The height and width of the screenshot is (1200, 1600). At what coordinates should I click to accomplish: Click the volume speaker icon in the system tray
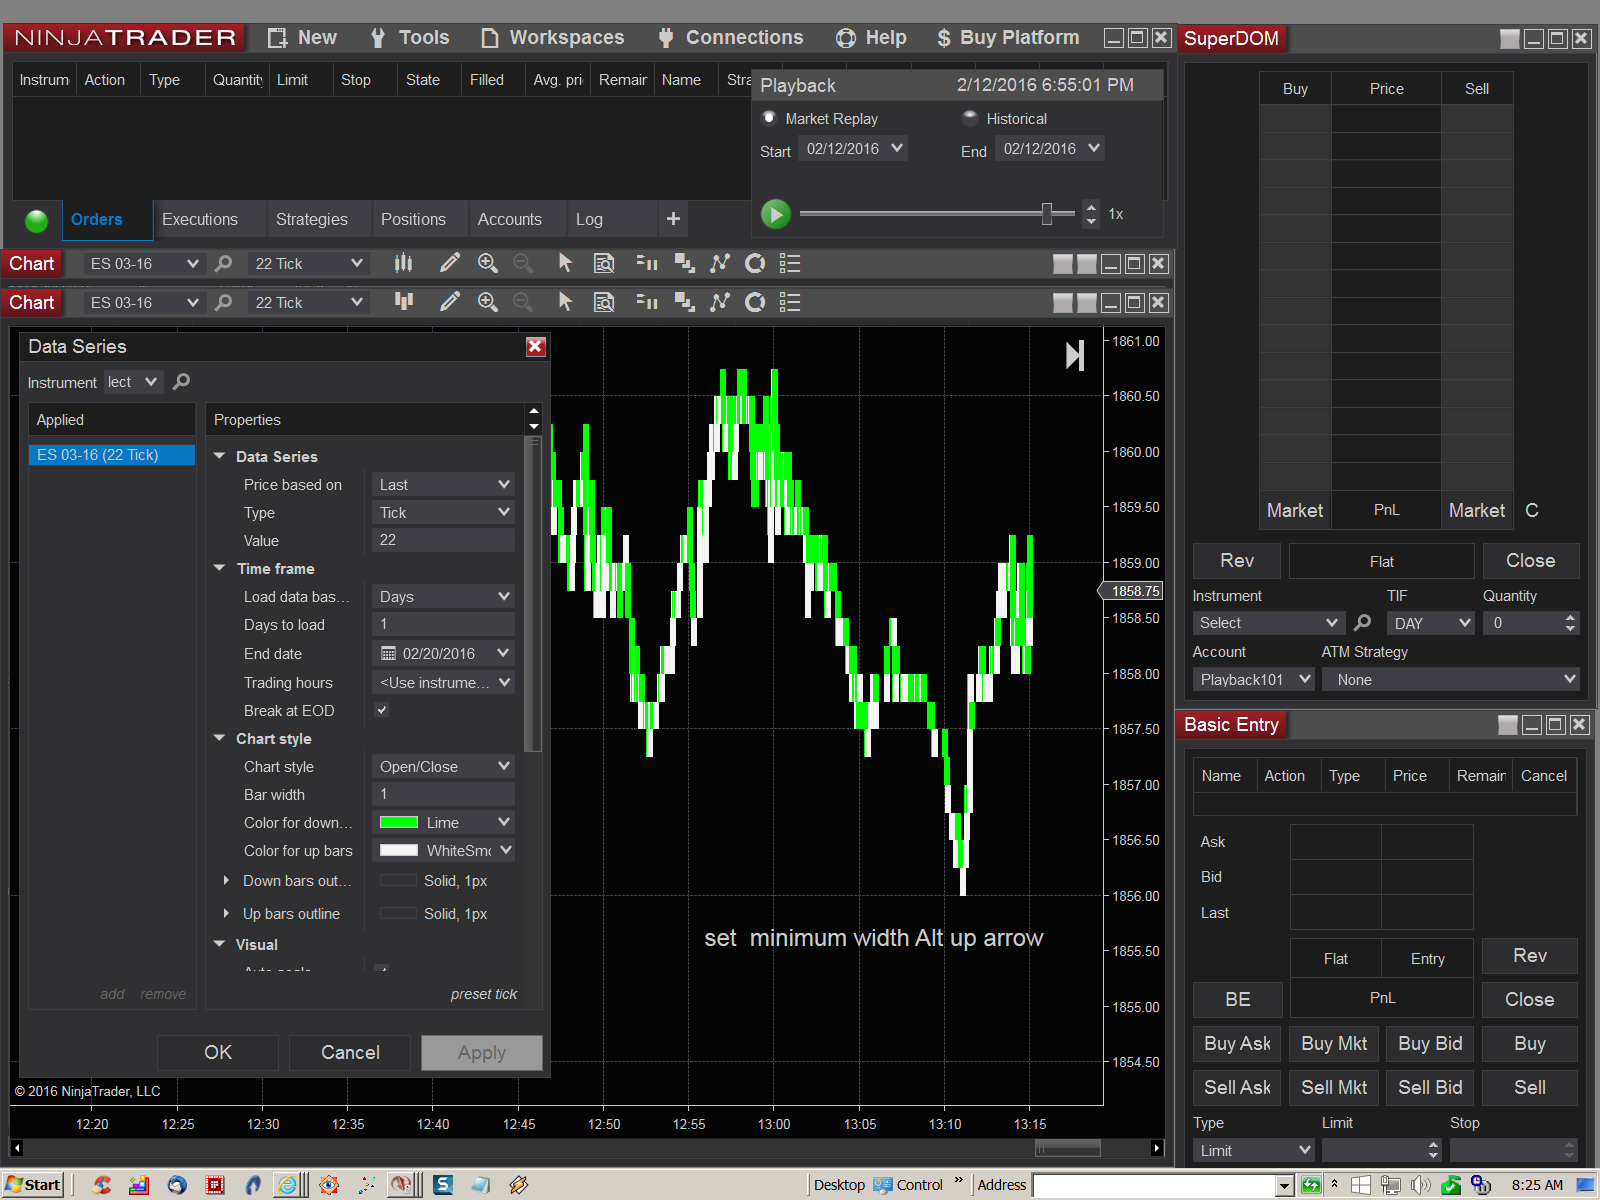tap(1420, 1185)
